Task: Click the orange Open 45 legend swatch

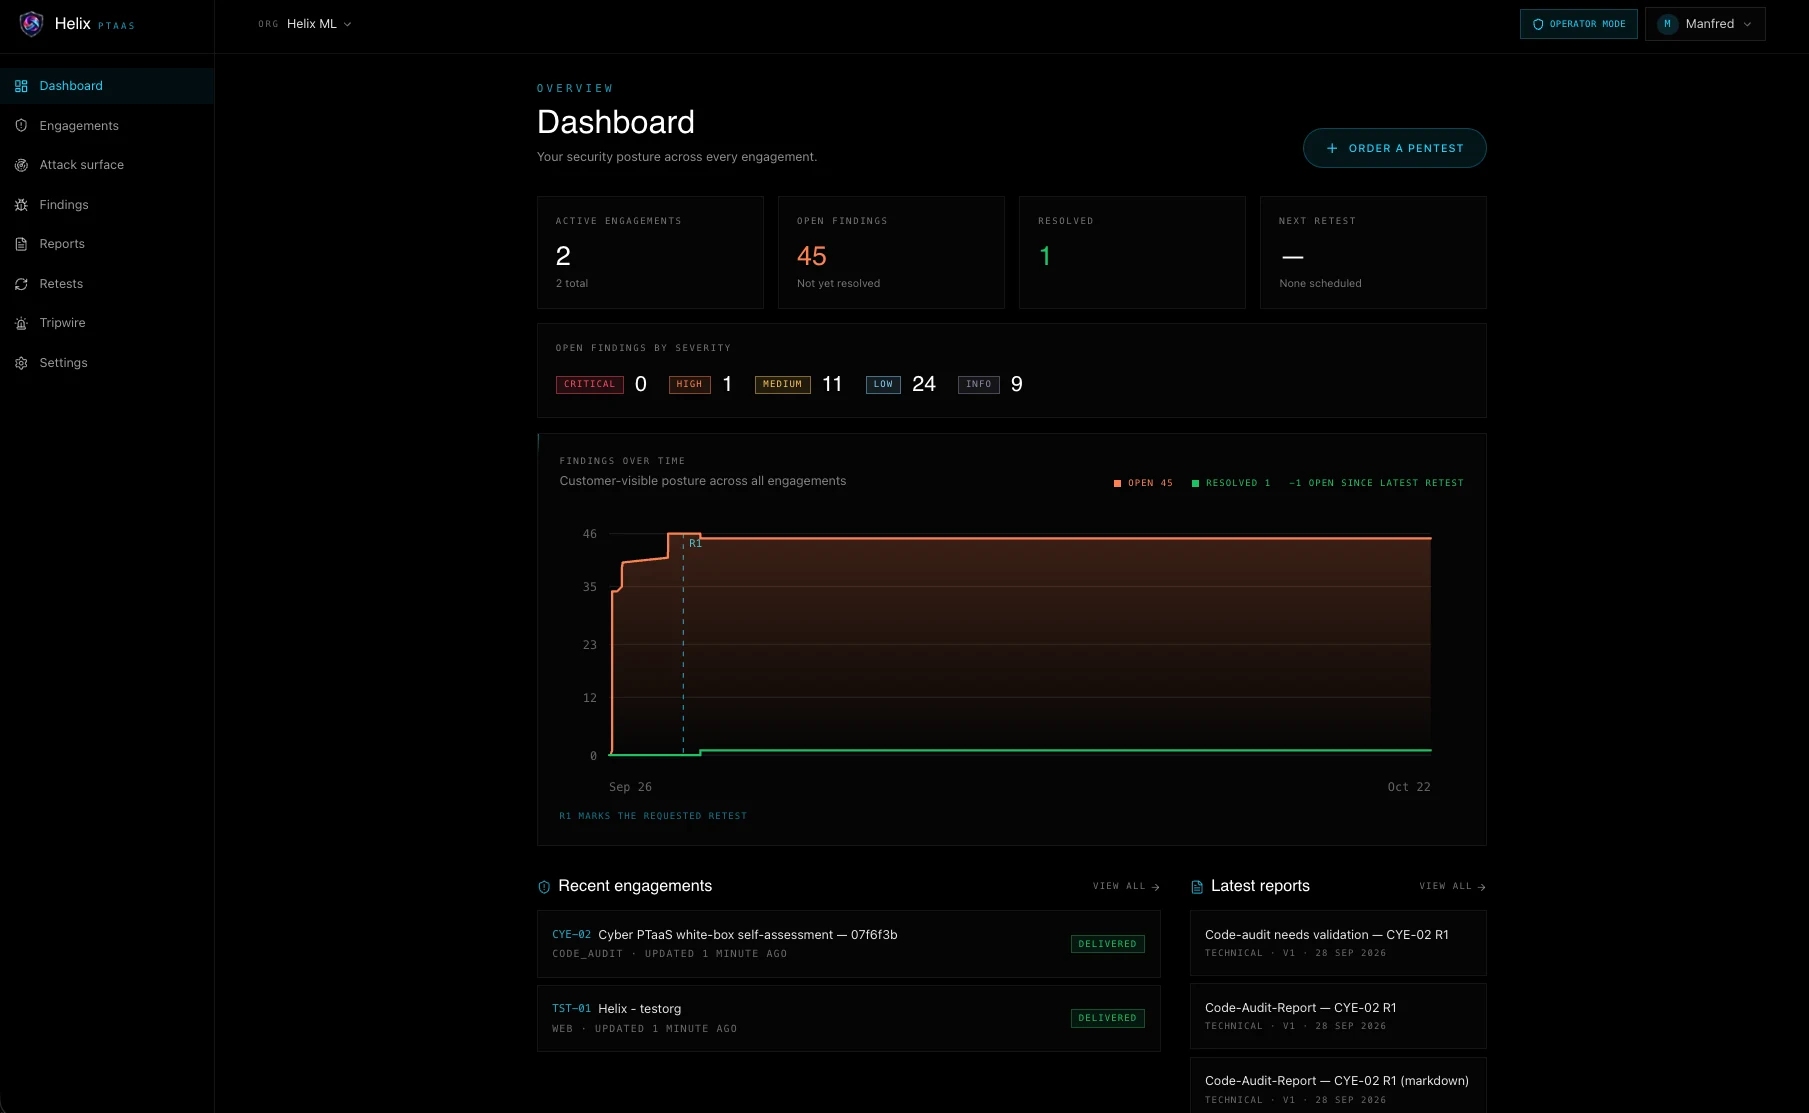Action: [x=1117, y=483]
